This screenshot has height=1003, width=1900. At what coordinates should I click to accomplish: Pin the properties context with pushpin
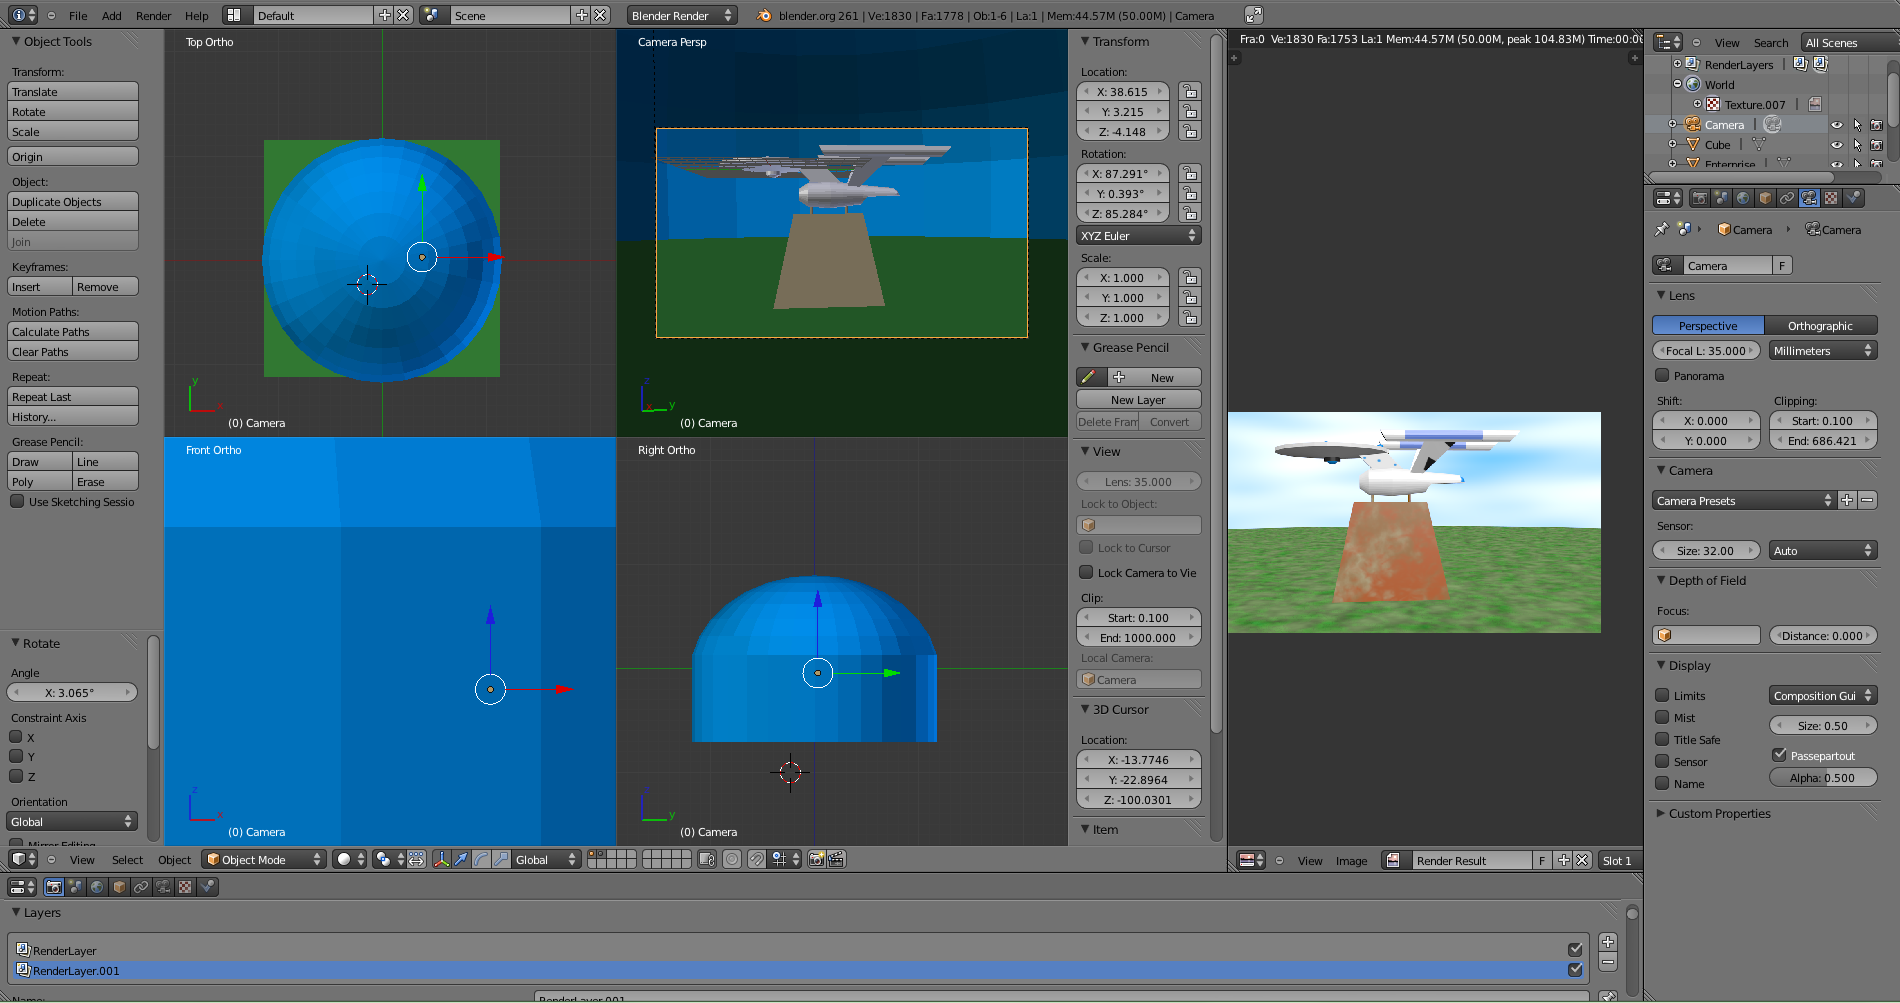pyautogui.click(x=1661, y=229)
